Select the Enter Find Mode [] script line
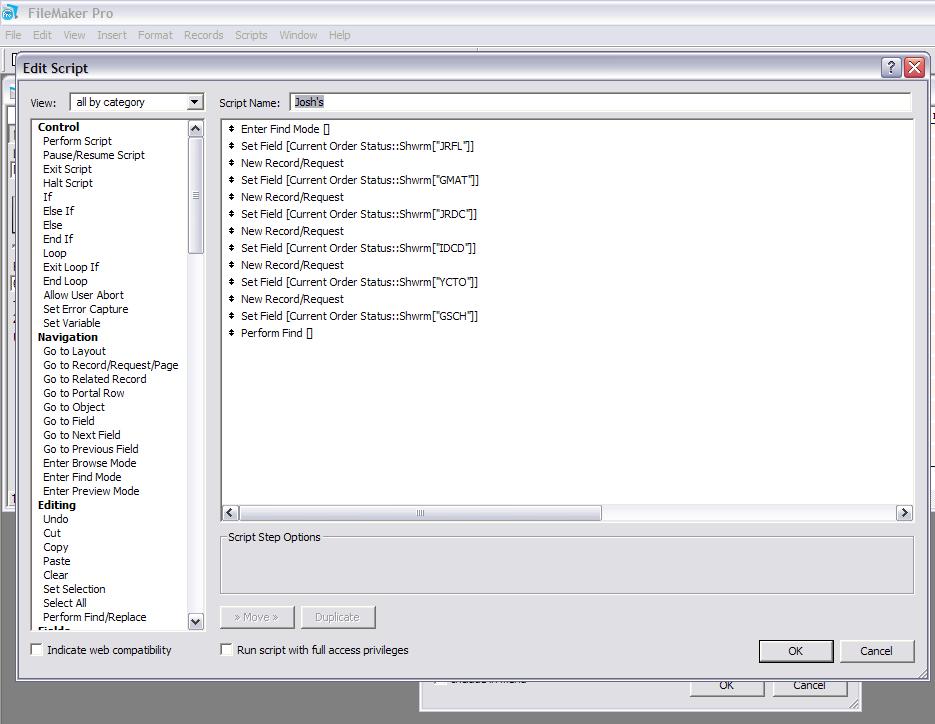935x724 pixels. pos(285,129)
